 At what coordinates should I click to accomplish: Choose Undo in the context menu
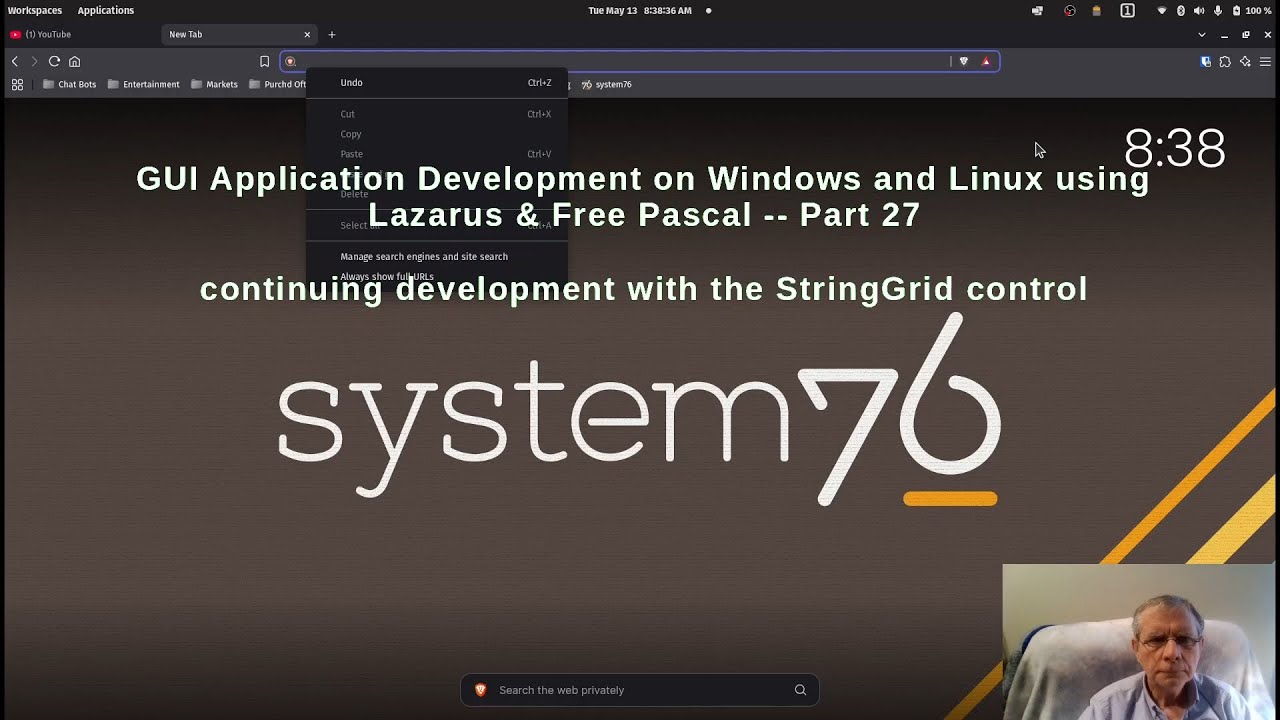point(437,83)
